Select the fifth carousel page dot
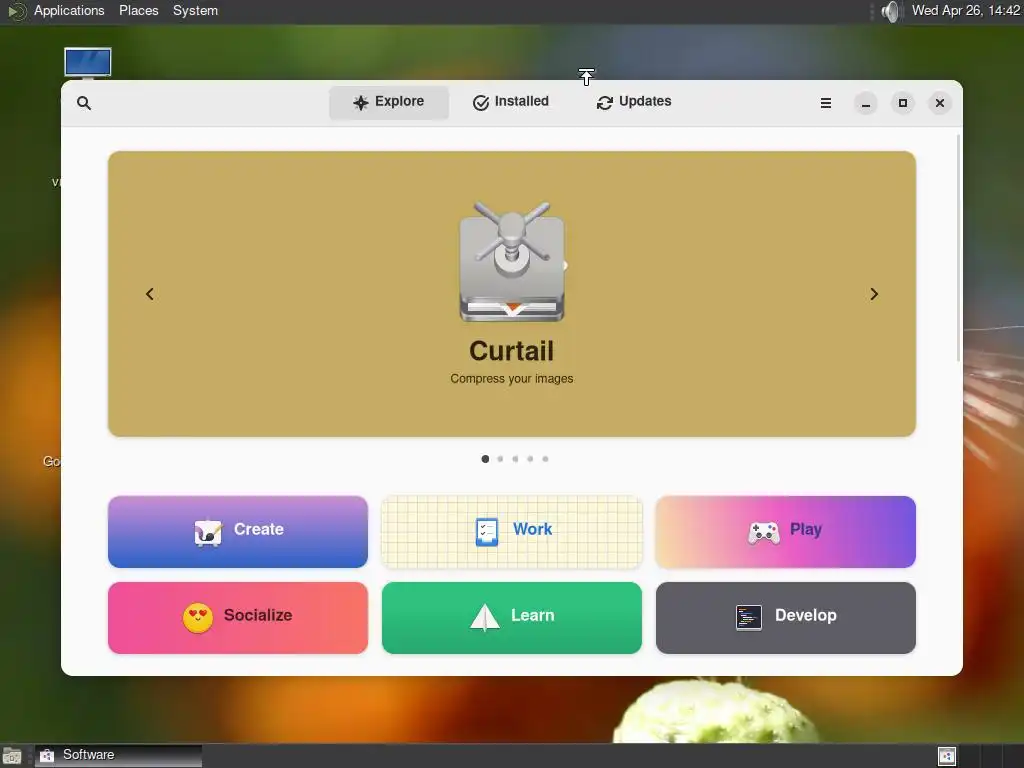 coord(545,459)
